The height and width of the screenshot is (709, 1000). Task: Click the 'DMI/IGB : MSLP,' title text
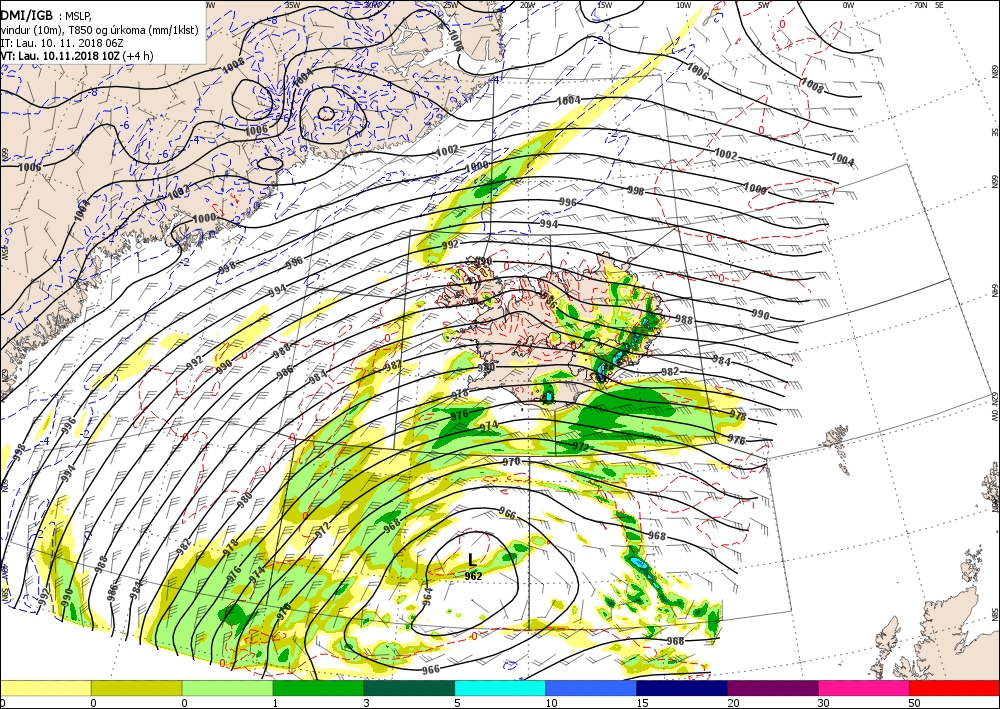pyautogui.click(x=46, y=16)
